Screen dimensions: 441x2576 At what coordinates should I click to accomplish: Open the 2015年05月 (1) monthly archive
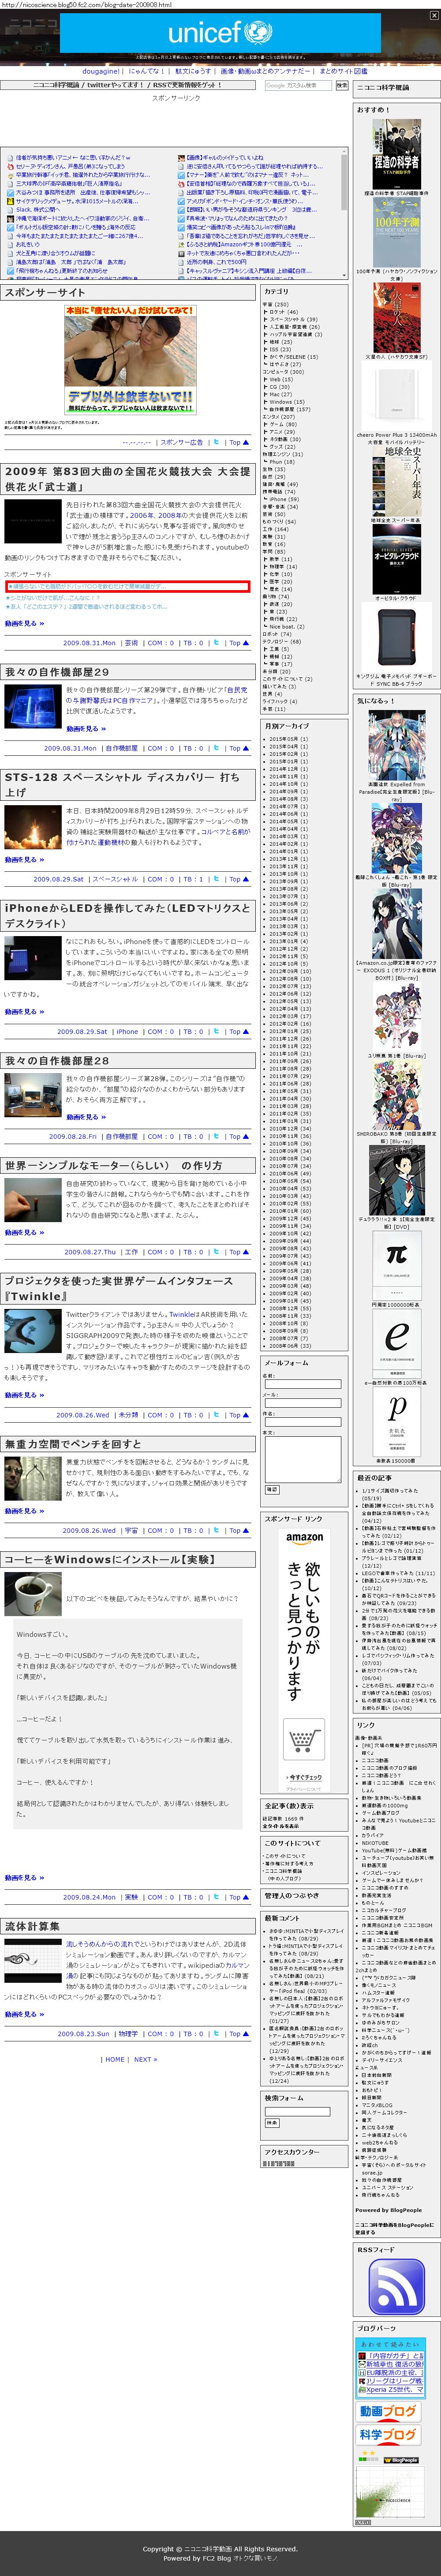pos(288,739)
